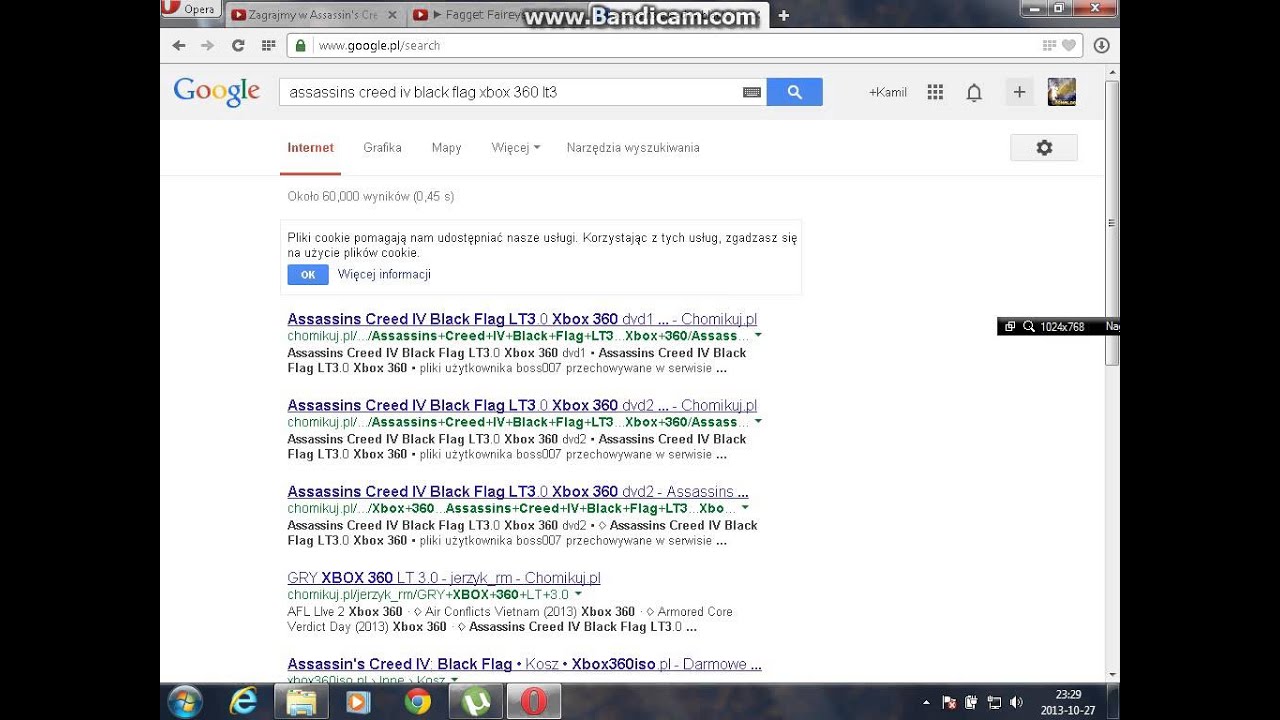The image size is (1280, 720).
Task: Open the Opera menu button
Action: 190,9
